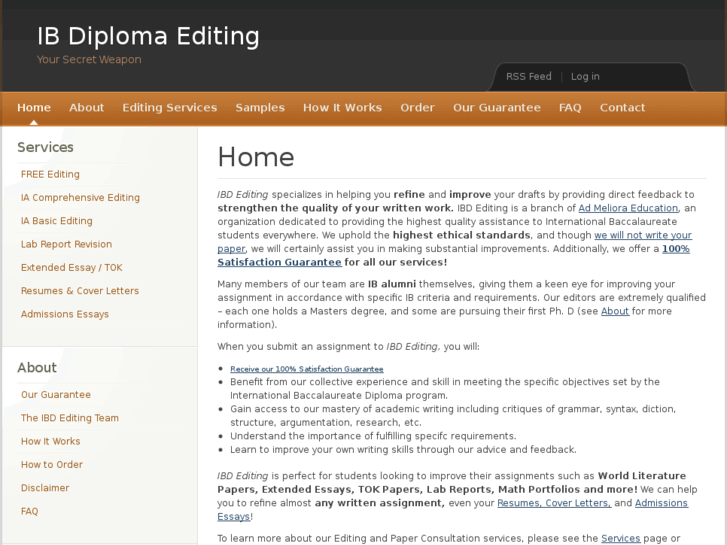Select Samples in the navigation bar

pyautogui.click(x=260, y=108)
